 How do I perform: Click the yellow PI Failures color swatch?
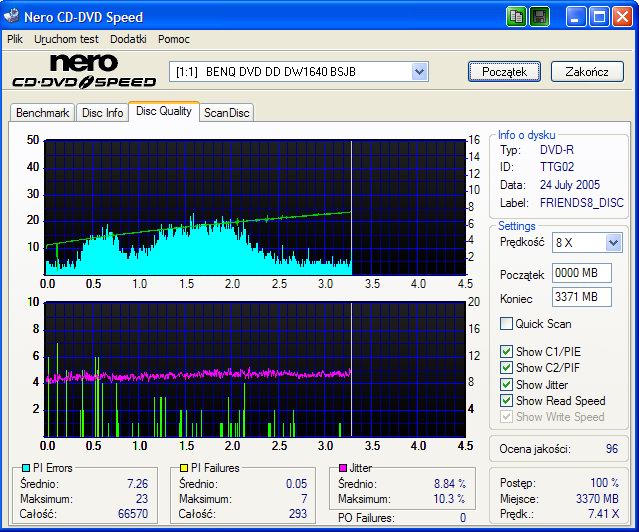184,468
